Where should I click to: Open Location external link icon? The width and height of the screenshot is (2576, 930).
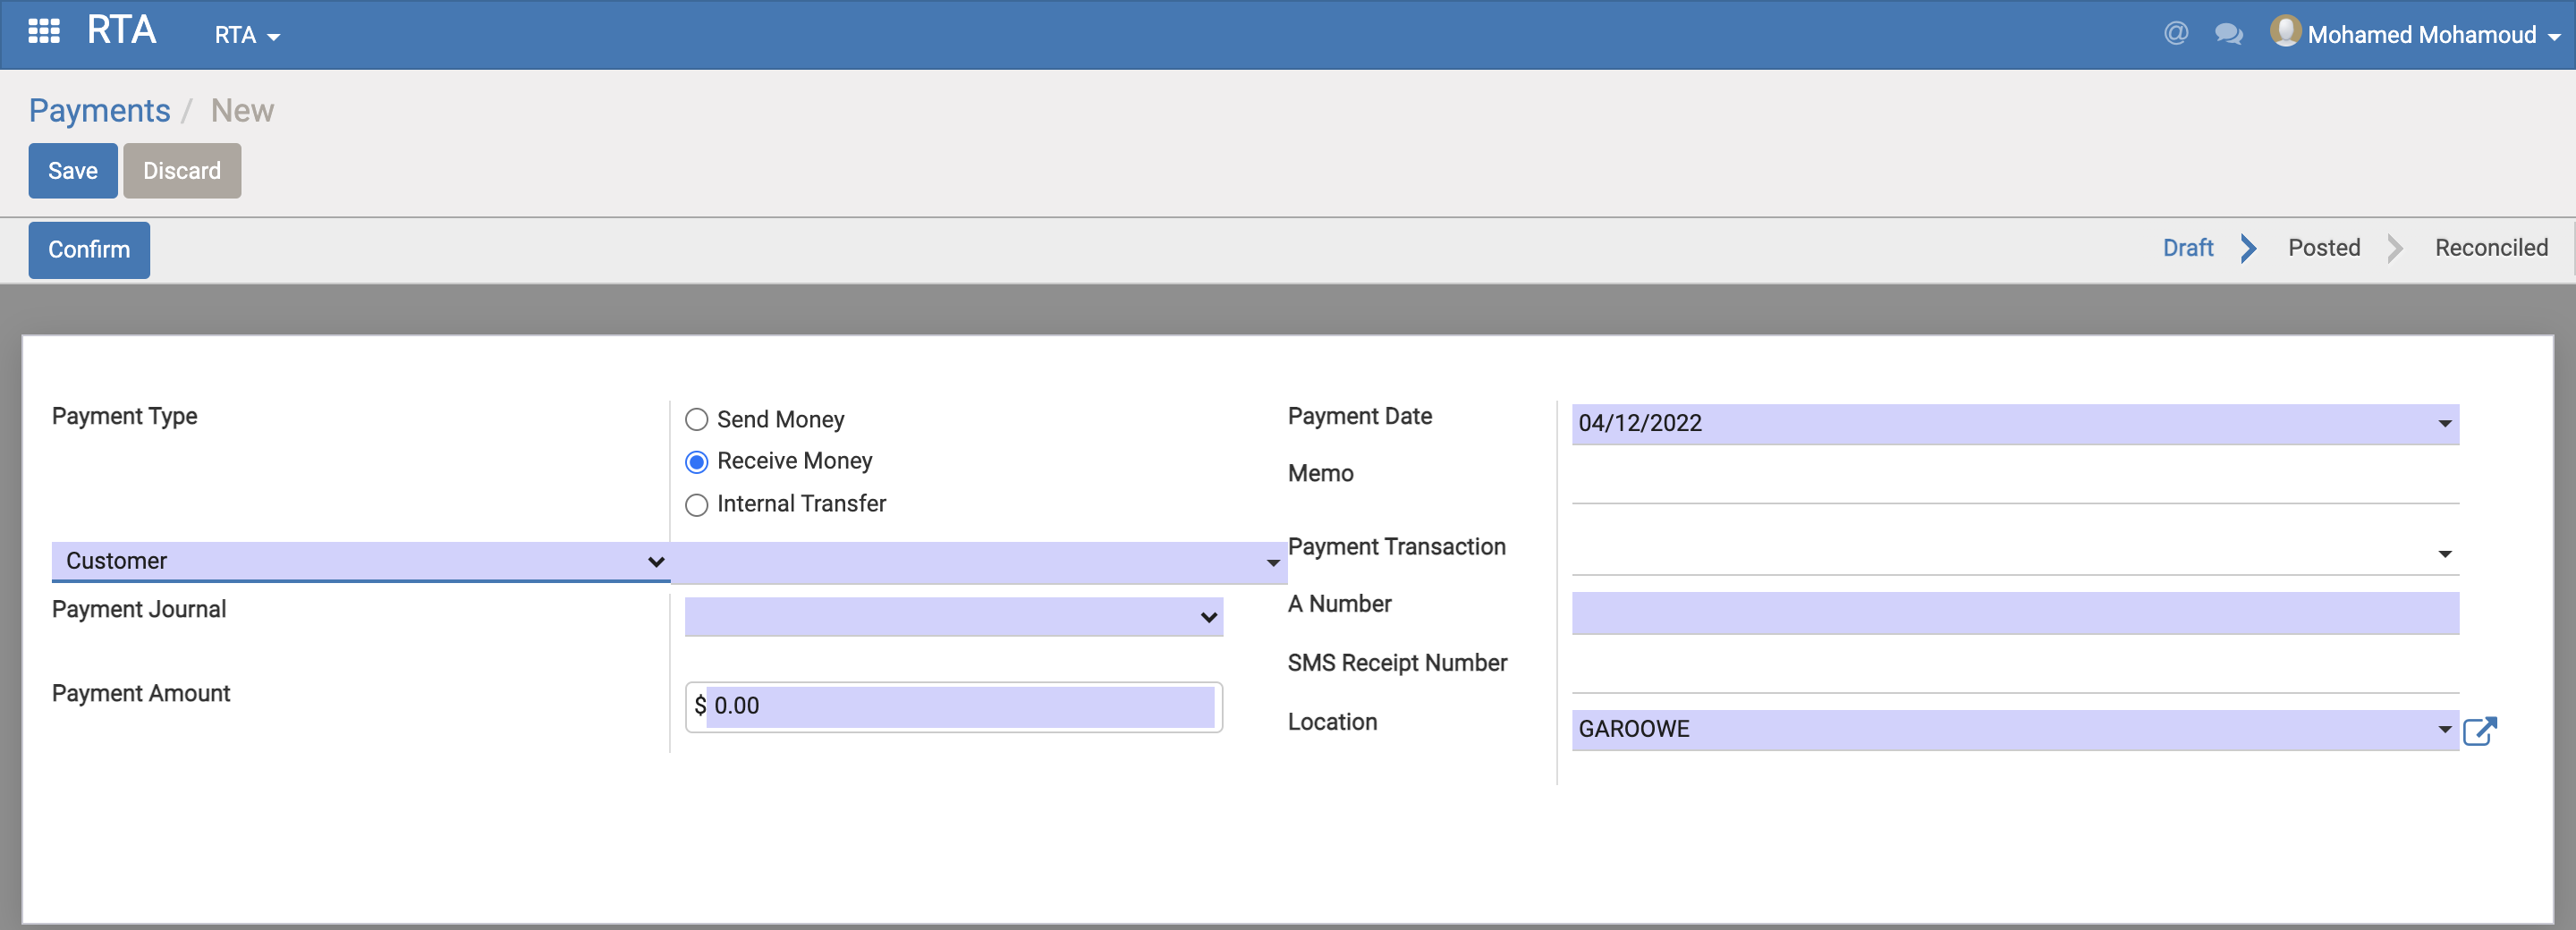tap(2480, 731)
